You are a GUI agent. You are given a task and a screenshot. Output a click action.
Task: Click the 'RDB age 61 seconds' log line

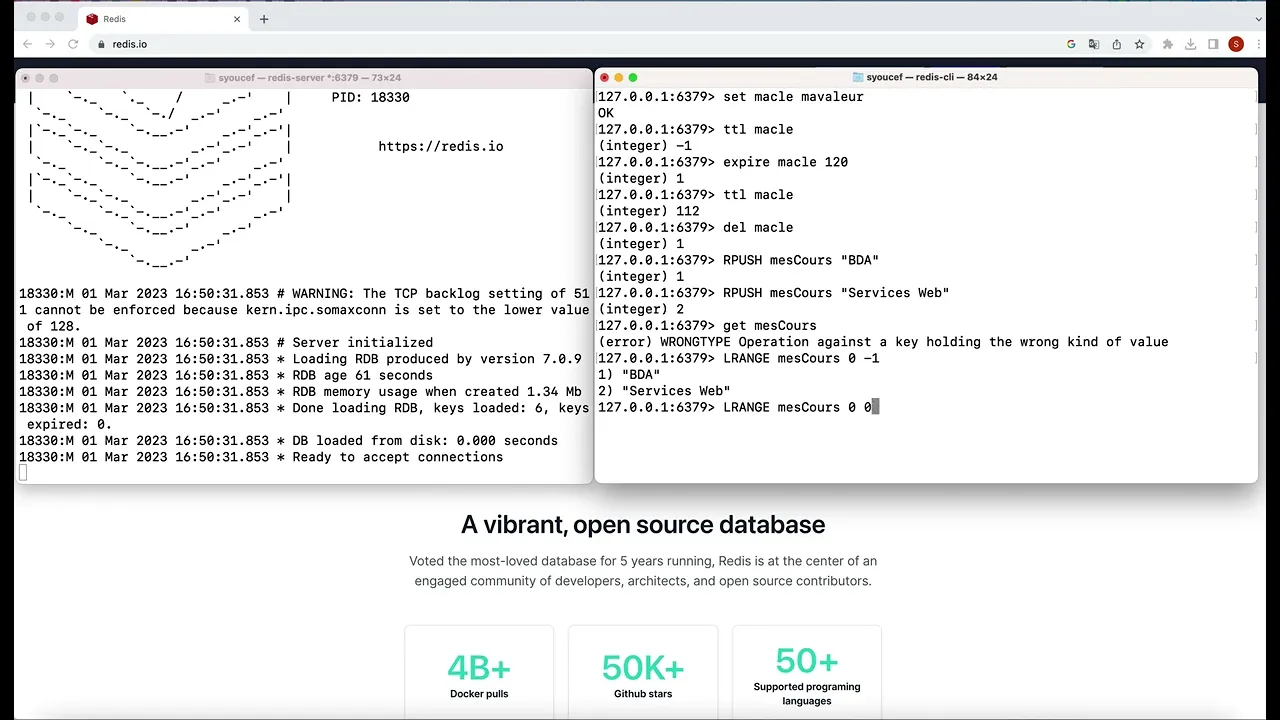(x=226, y=376)
